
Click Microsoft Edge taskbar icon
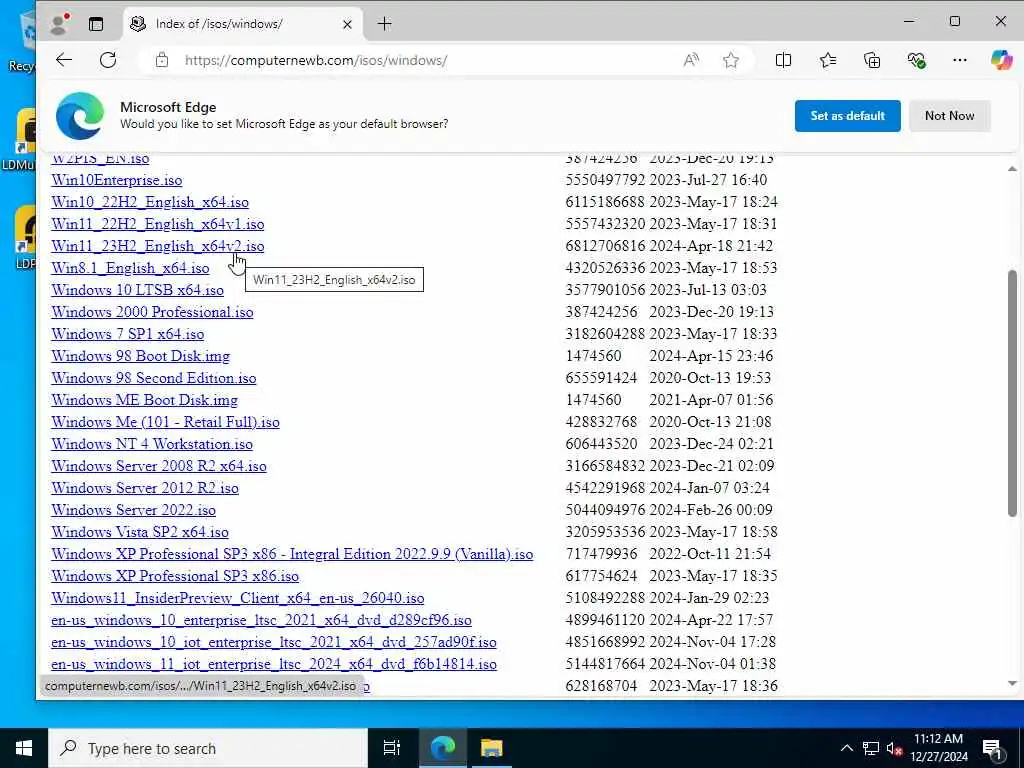[443, 748]
